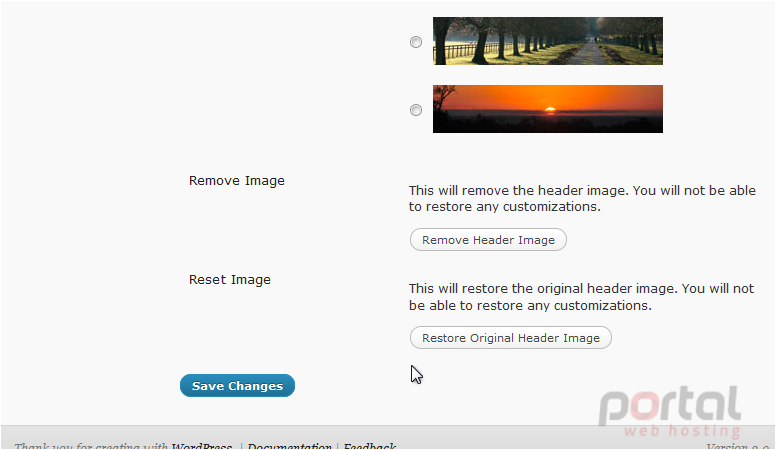
Task: Open the WordPress footer link
Action: [201, 446]
